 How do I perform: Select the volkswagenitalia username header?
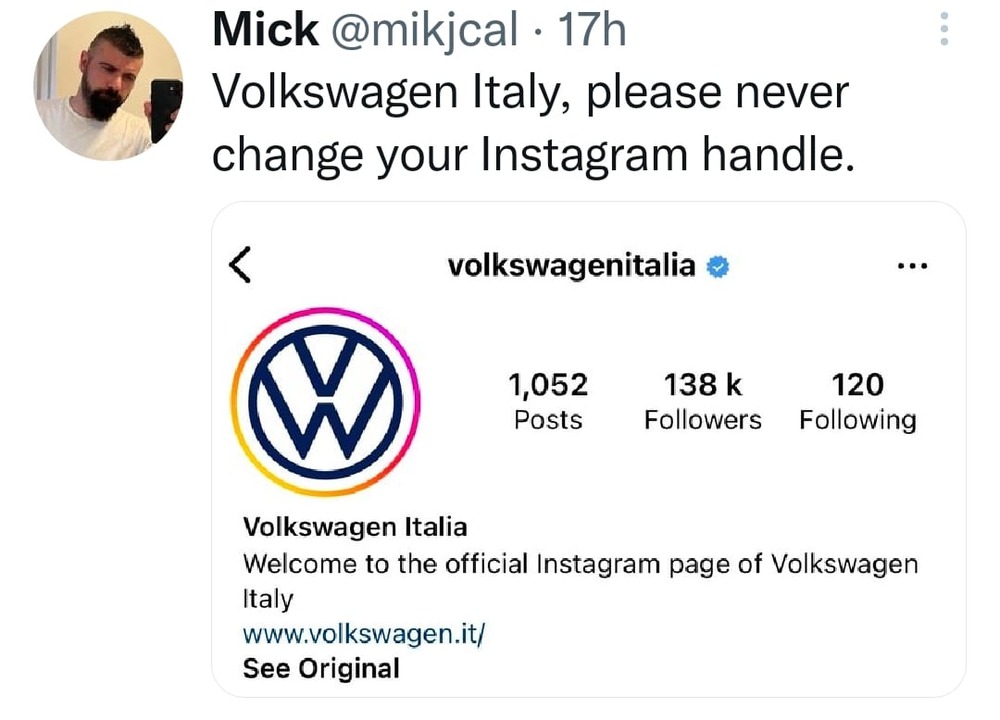(571, 265)
